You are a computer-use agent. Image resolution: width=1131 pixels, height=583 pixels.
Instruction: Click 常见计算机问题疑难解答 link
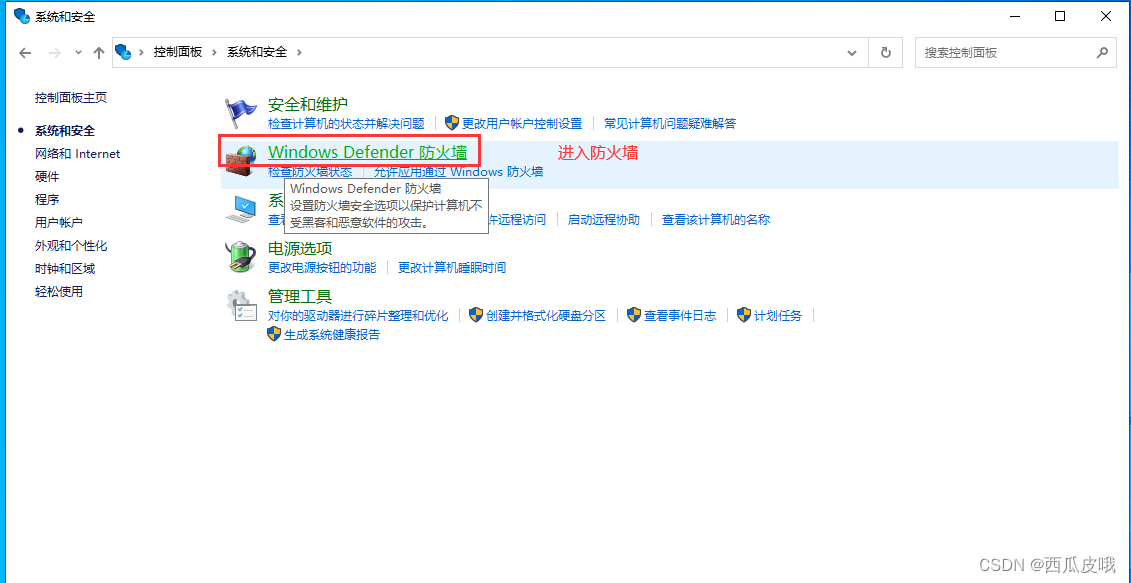click(670, 123)
